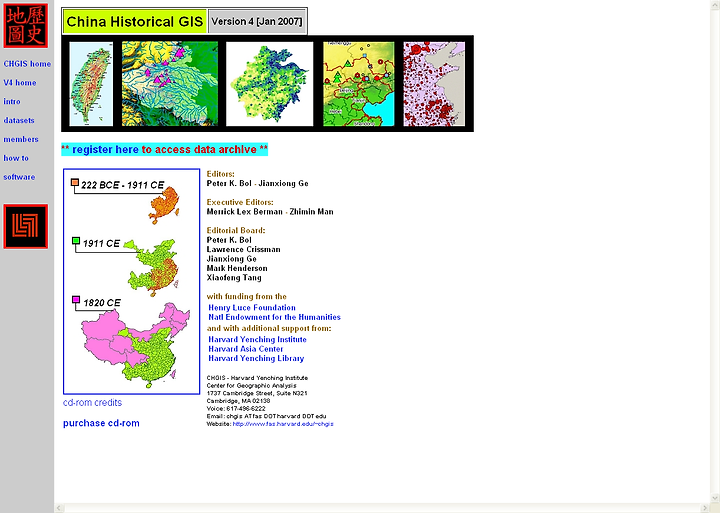Click the red circles density map thumbnail
Viewport: 720px width, 513px height.
[434, 84]
